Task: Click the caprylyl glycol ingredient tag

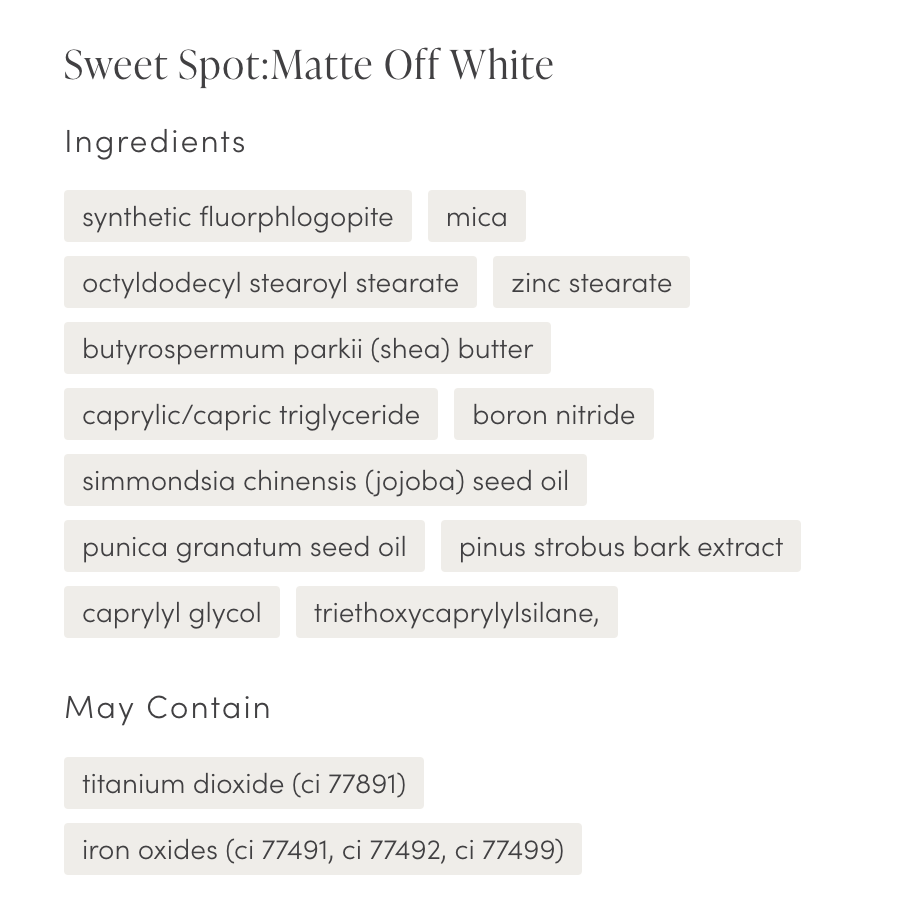Action: point(172,612)
